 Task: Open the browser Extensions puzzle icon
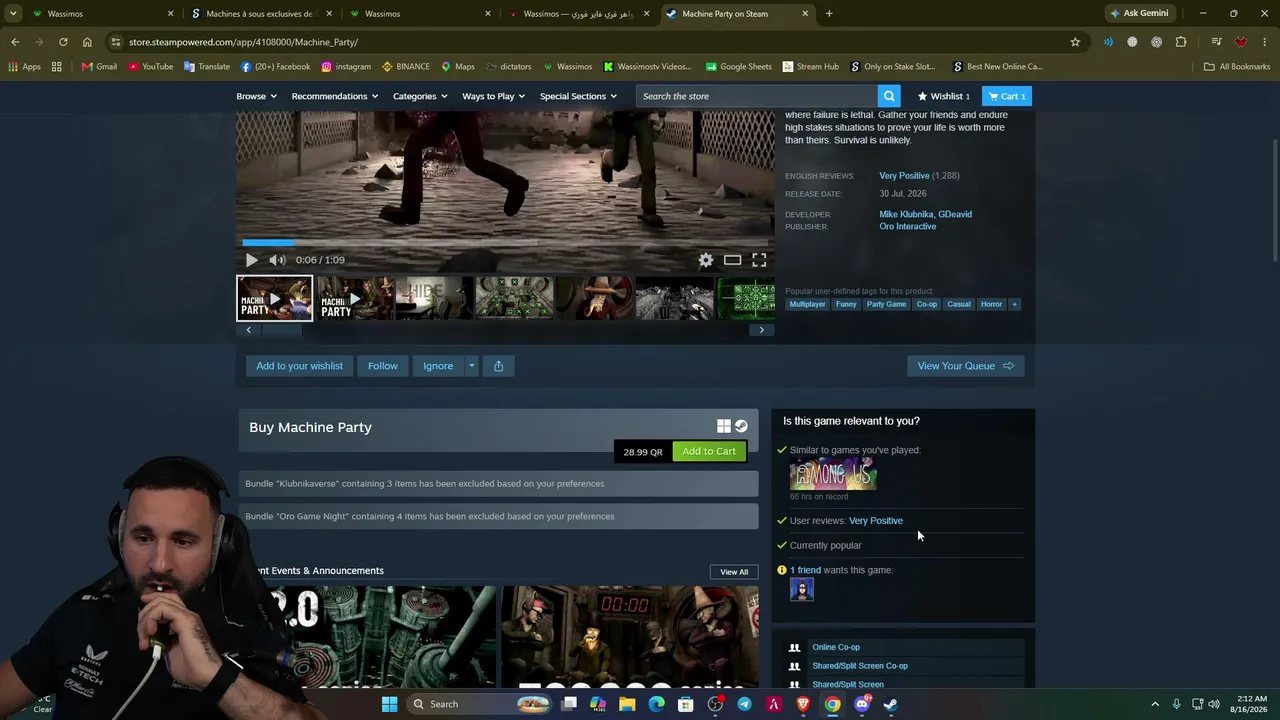[1181, 42]
